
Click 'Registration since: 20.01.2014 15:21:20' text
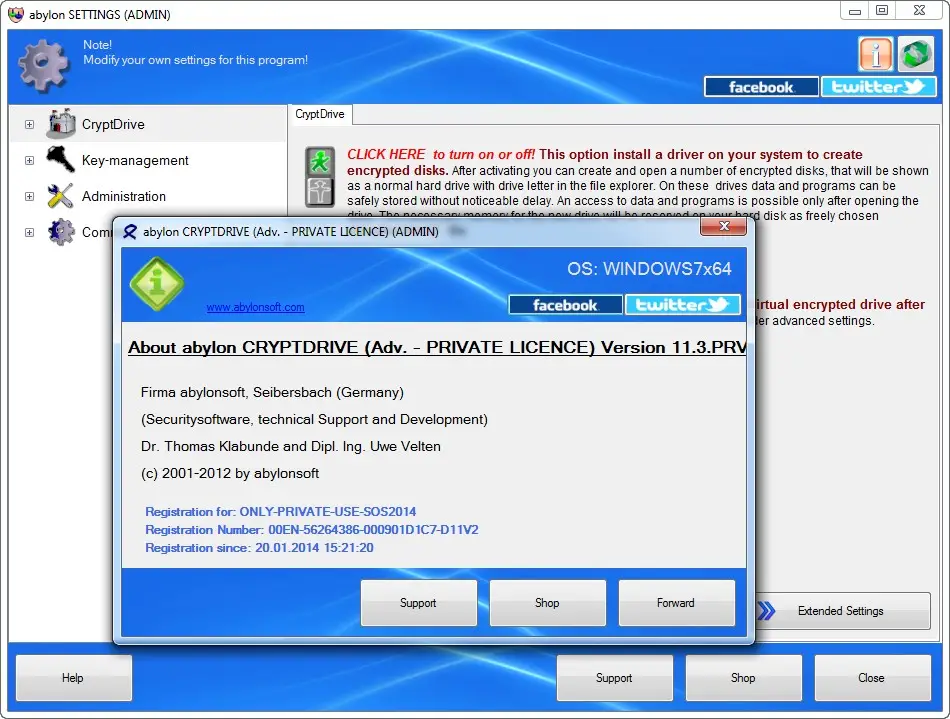259,548
